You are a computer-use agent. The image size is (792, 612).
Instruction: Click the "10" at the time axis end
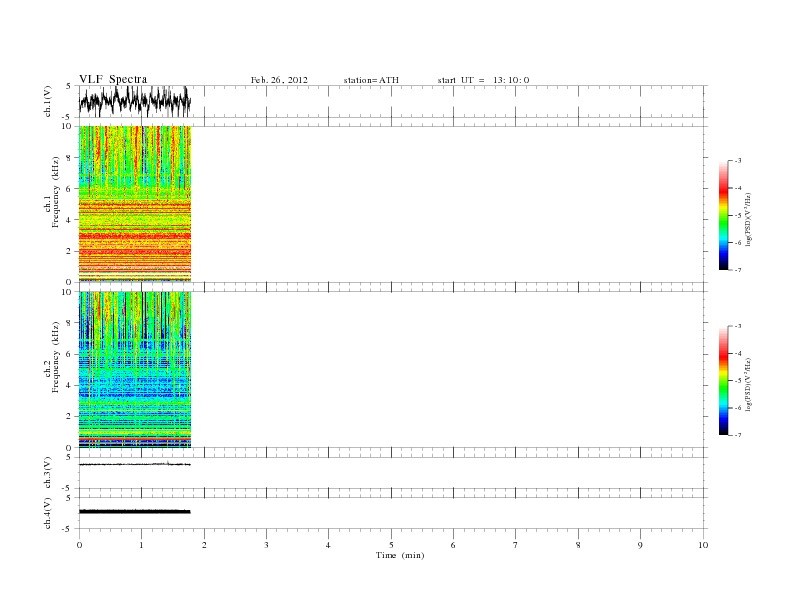pos(703,545)
